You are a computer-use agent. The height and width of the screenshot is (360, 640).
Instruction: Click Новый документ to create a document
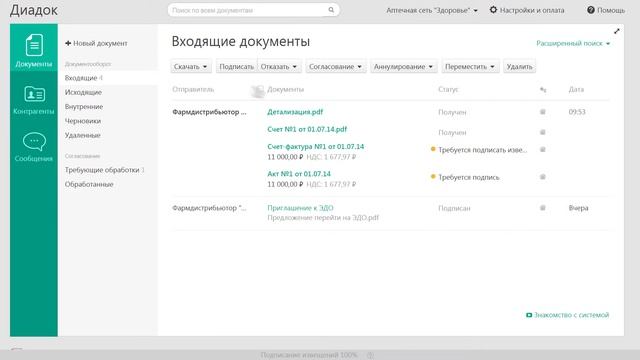96,43
